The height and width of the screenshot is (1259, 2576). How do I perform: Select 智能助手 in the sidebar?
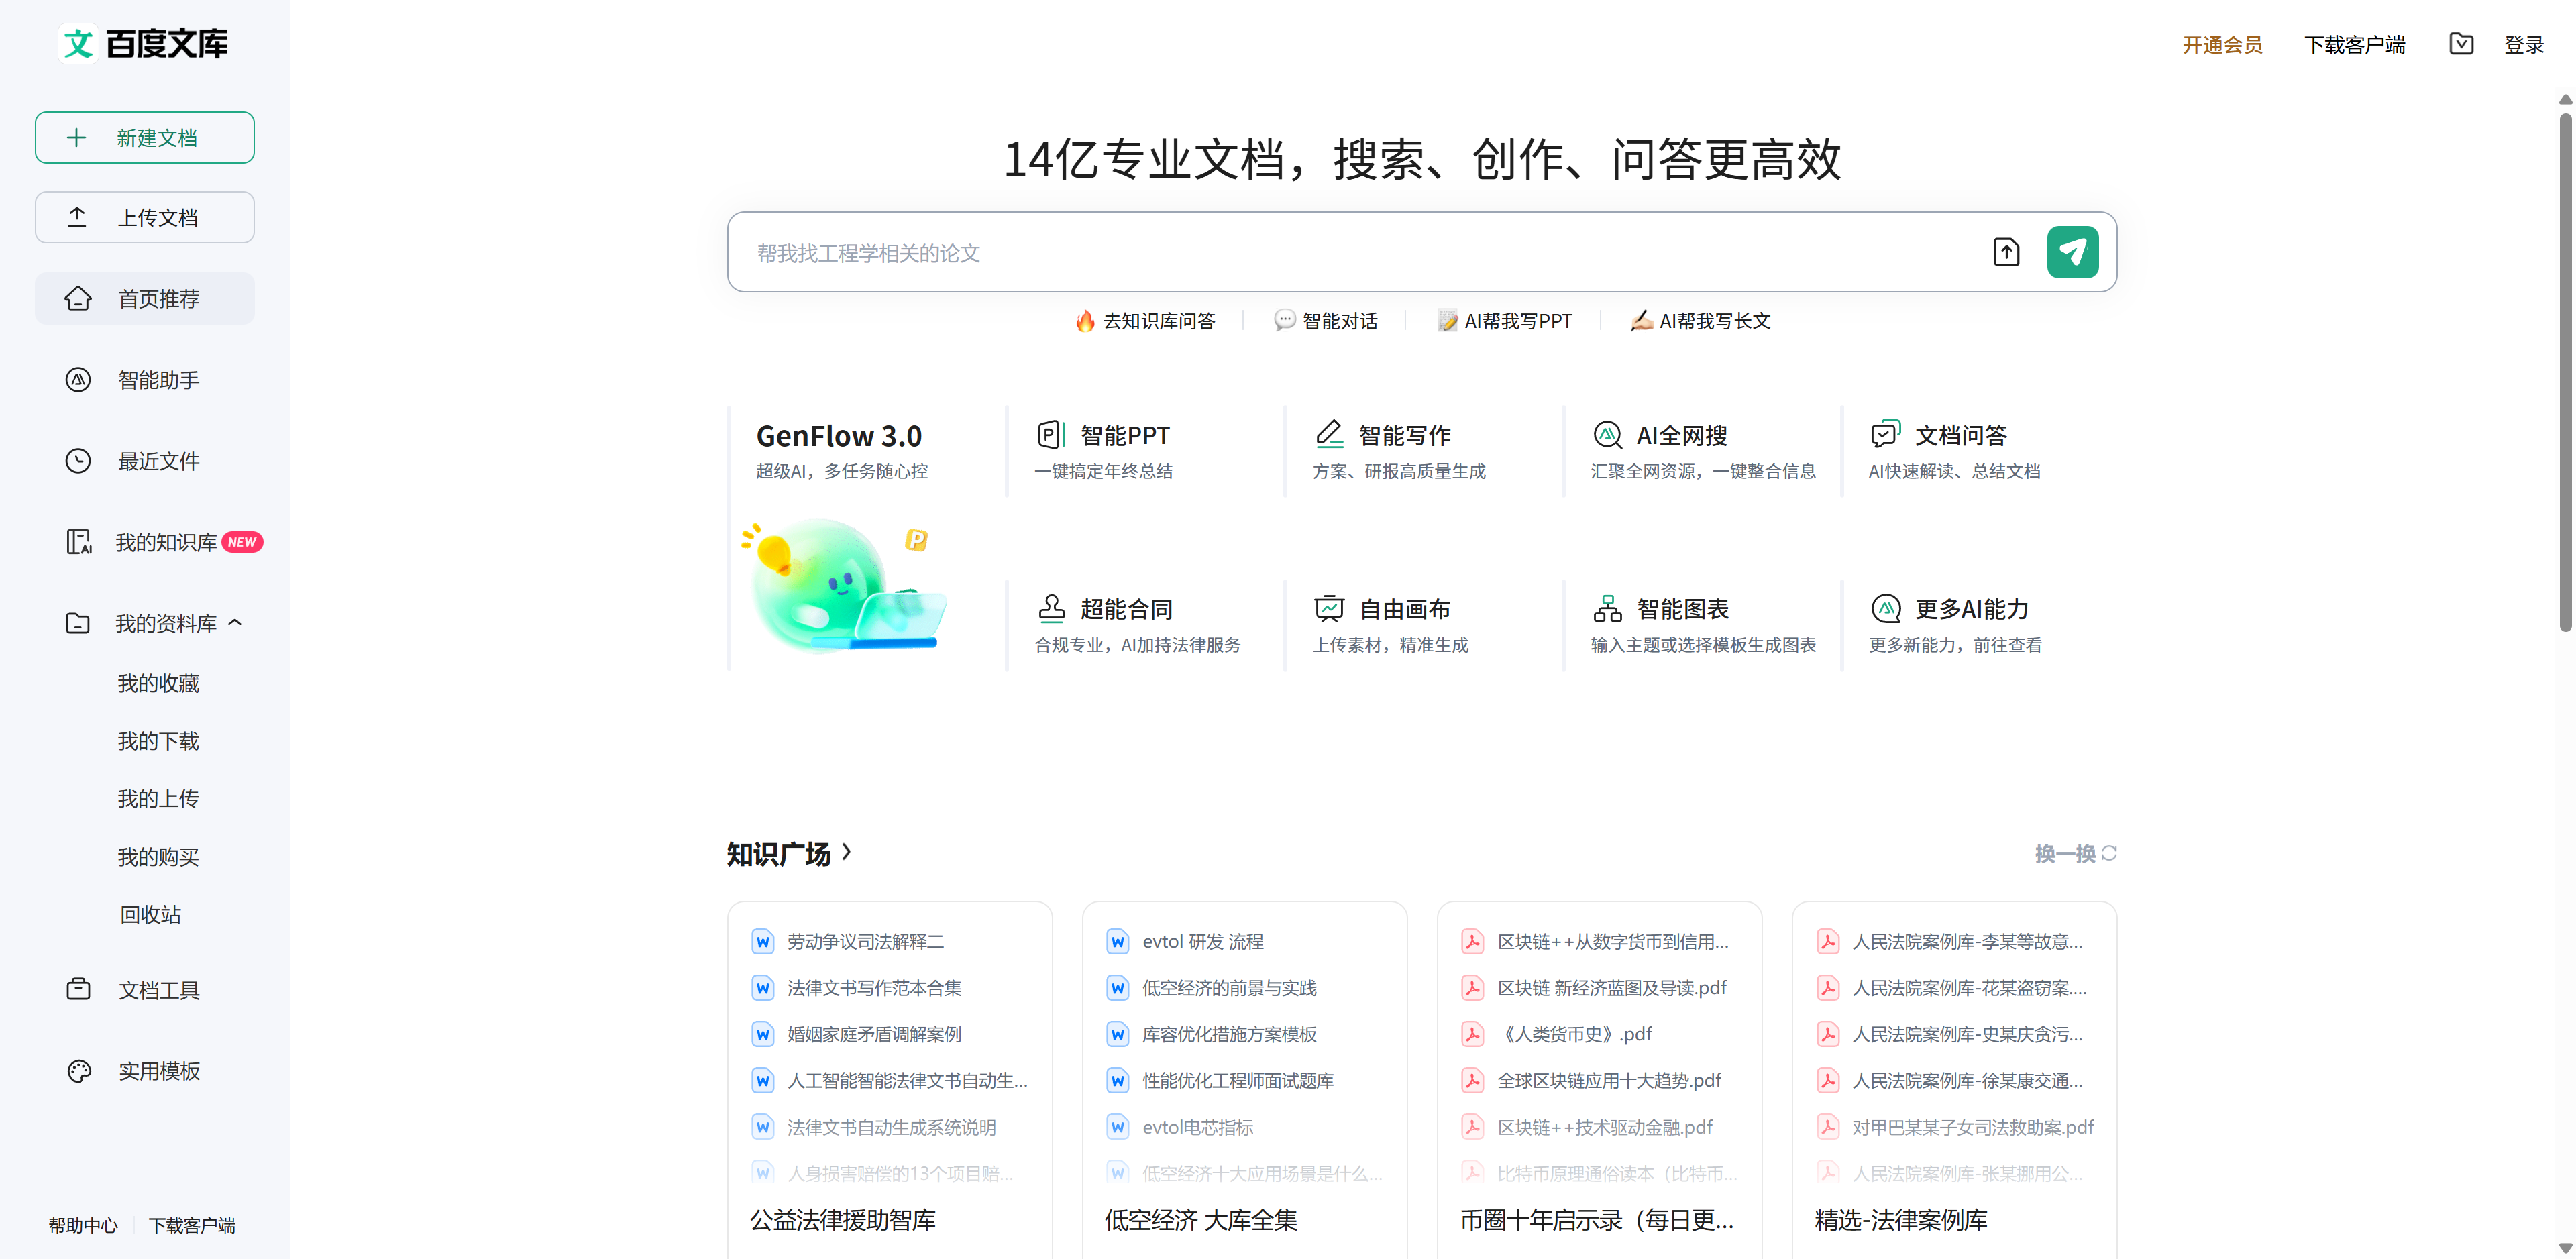[158, 380]
